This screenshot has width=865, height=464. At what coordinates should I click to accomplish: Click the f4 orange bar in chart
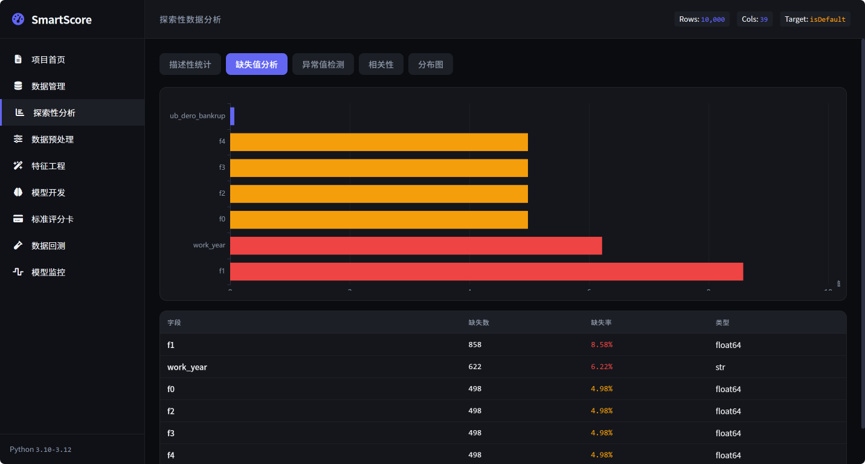point(379,142)
